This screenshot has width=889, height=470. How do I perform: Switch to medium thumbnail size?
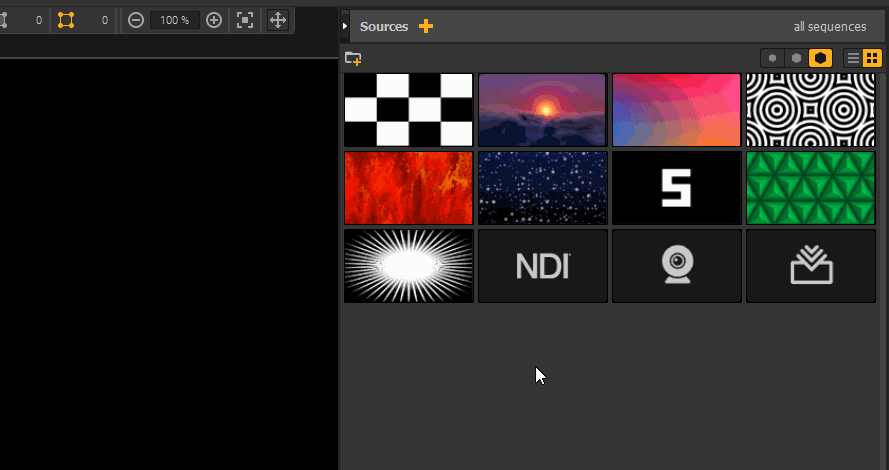coord(796,58)
